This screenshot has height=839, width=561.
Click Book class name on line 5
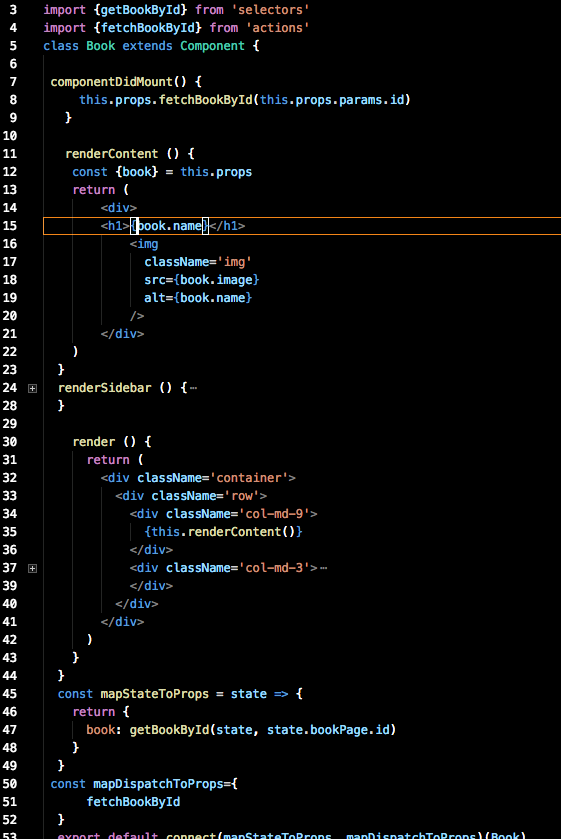[101, 46]
